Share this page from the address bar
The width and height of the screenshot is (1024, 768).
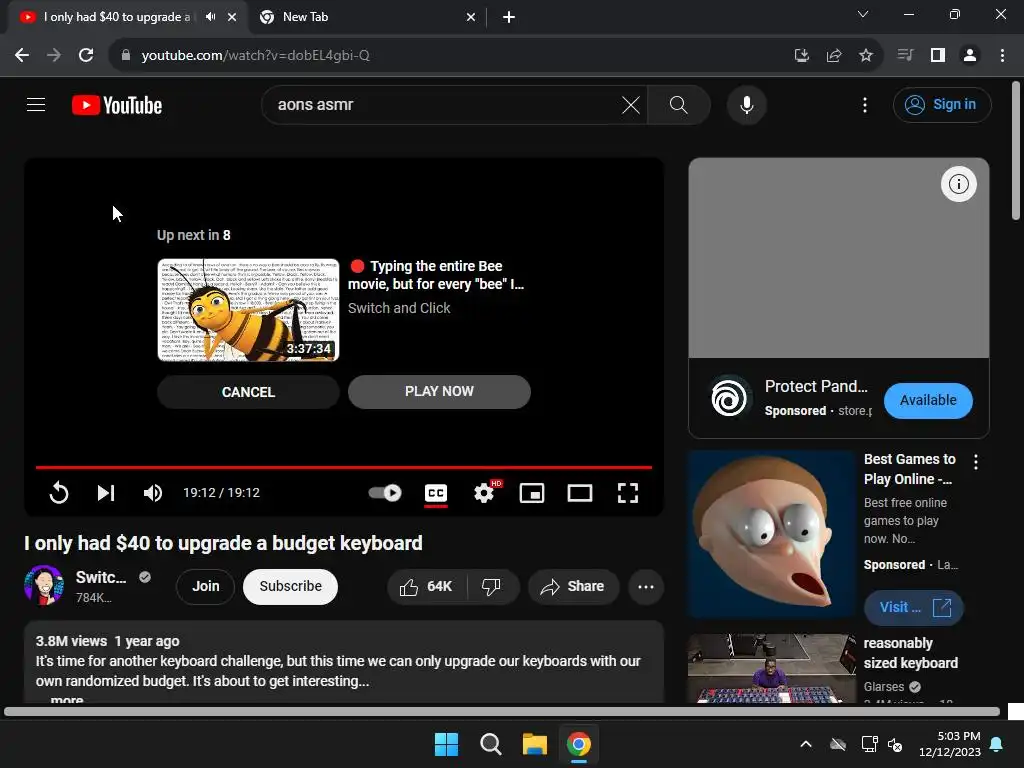tap(834, 56)
